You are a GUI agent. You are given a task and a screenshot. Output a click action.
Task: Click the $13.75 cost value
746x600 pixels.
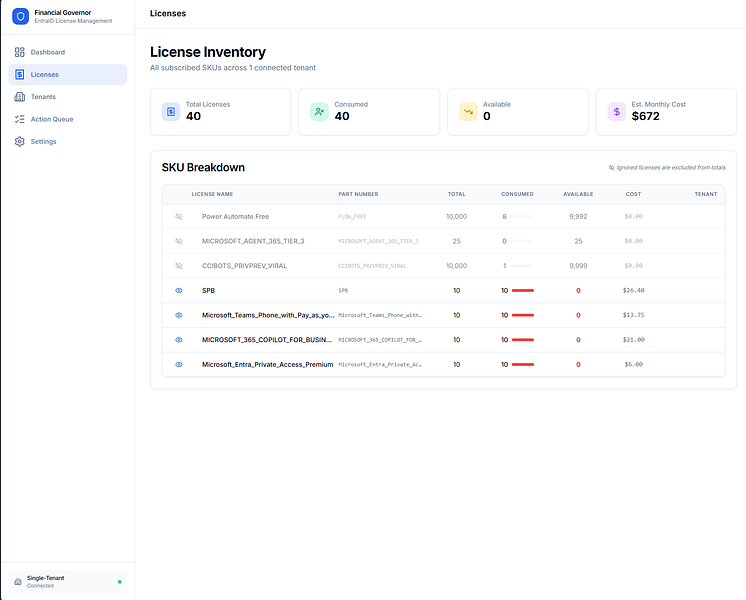(x=633, y=315)
